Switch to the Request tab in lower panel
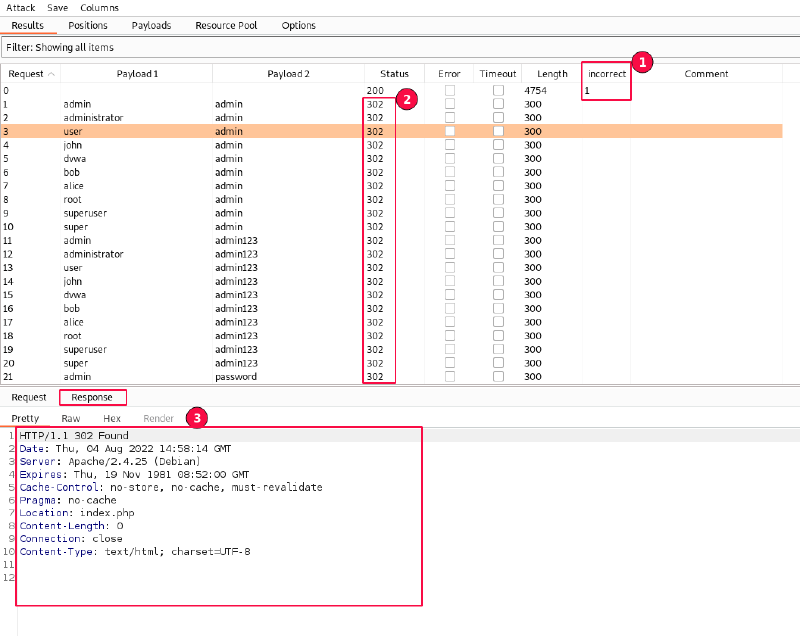 click(x=29, y=397)
